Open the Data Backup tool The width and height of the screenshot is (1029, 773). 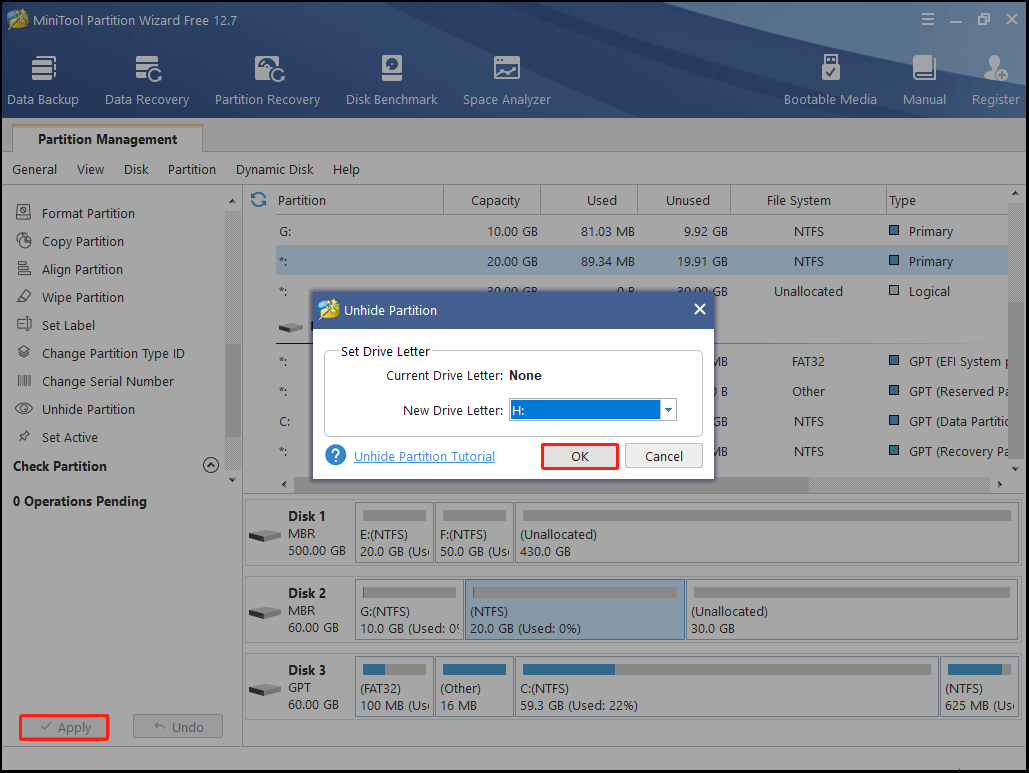pyautogui.click(x=43, y=80)
